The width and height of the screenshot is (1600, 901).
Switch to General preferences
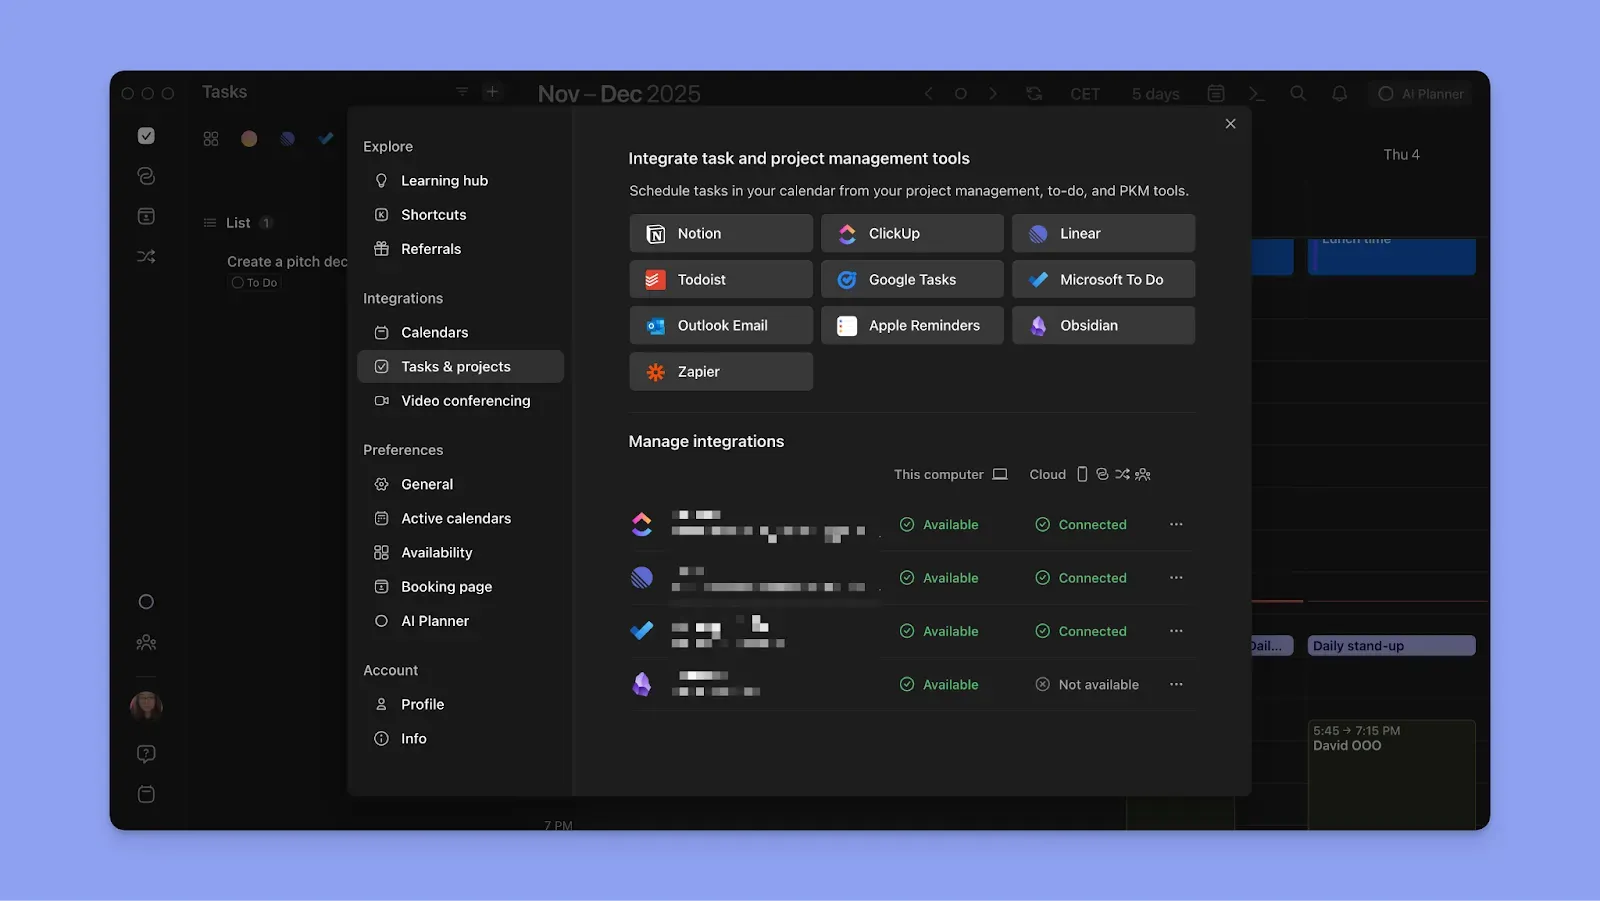pyautogui.click(x=428, y=483)
